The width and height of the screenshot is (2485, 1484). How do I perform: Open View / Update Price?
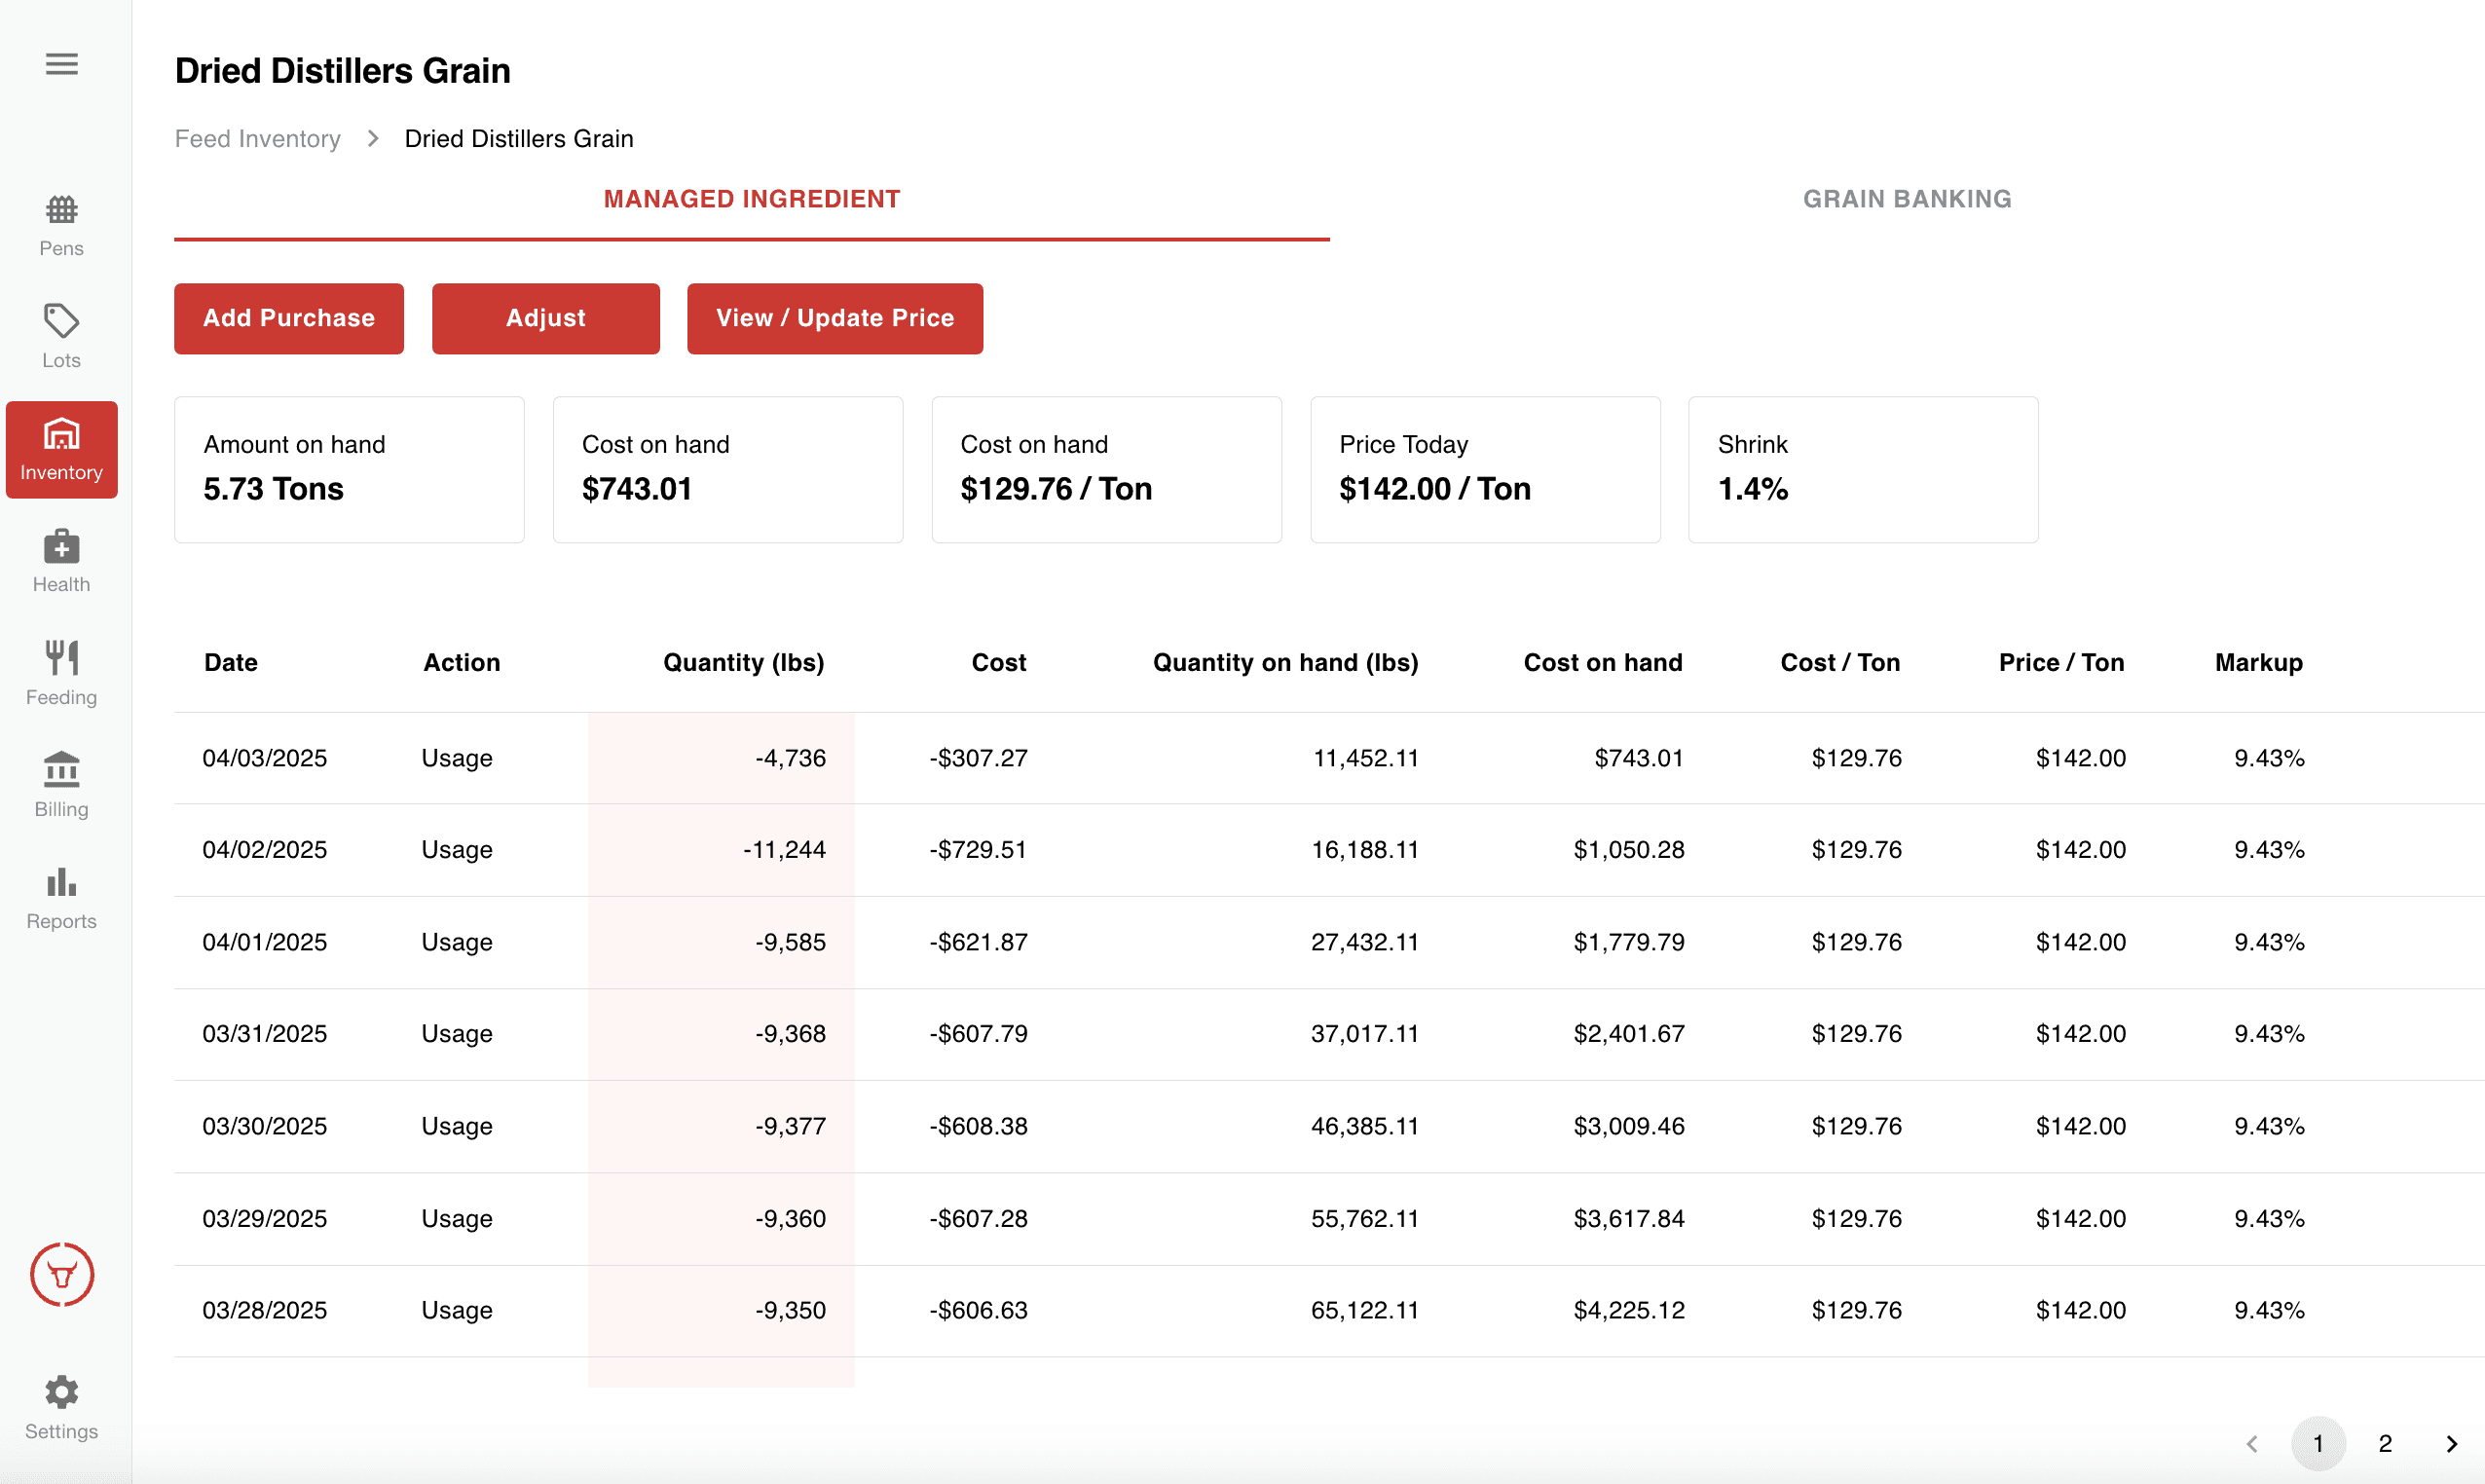click(x=834, y=318)
